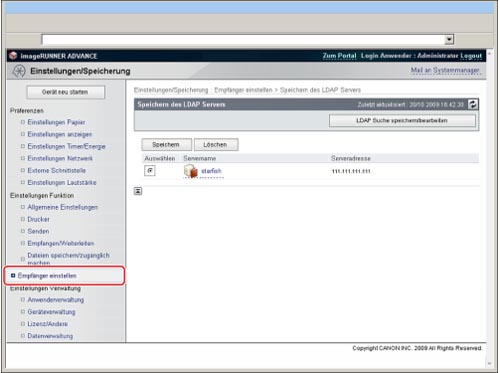Image resolution: width=500 pixels, height=373 pixels.
Task: Click the Löschen button
Action: pos(216,145)
